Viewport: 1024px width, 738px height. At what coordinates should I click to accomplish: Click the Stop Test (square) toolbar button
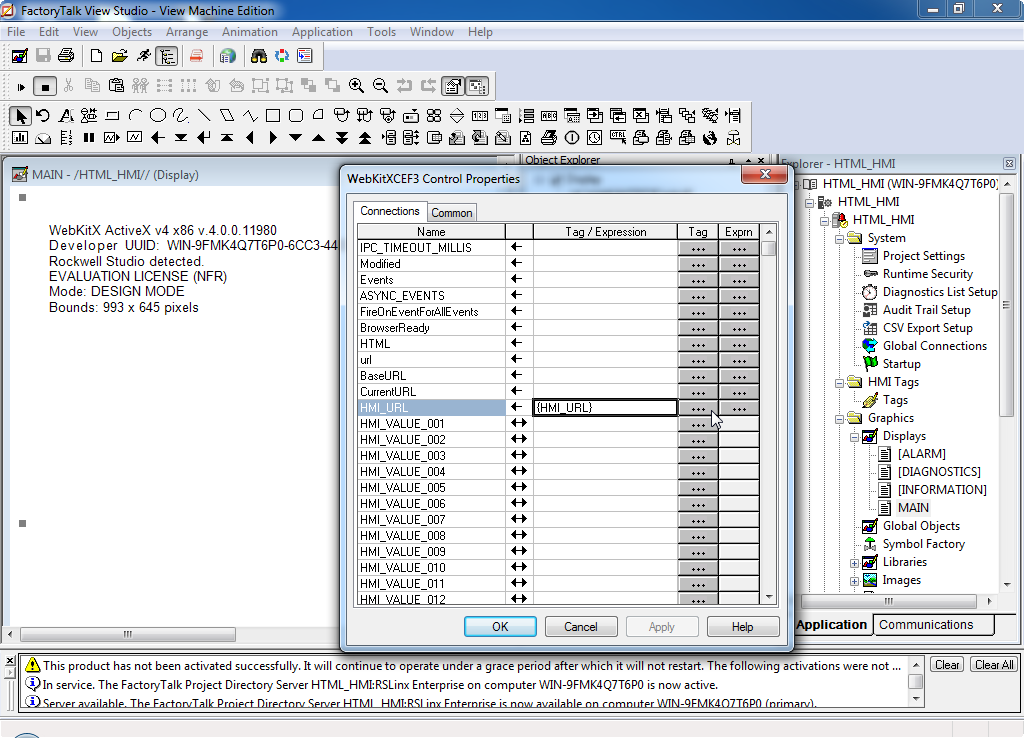44,86
